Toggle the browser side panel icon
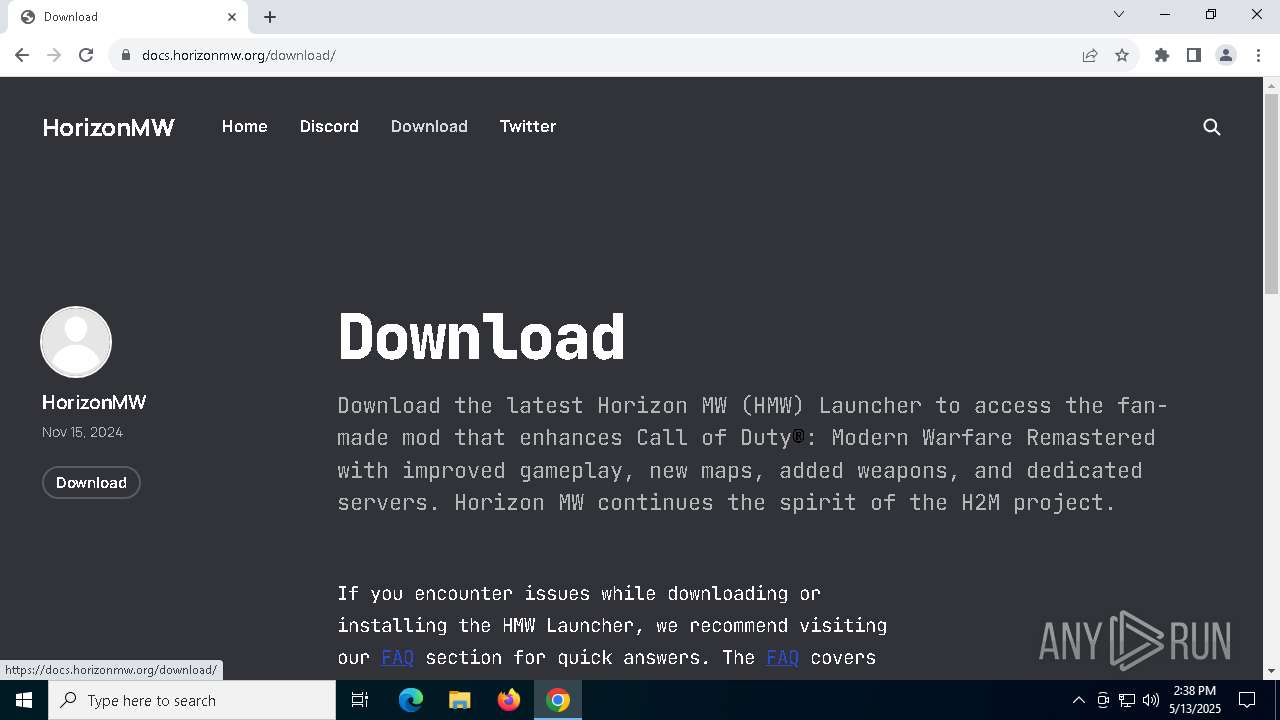Screen dimensions: 1280x720 point(1194,55)
